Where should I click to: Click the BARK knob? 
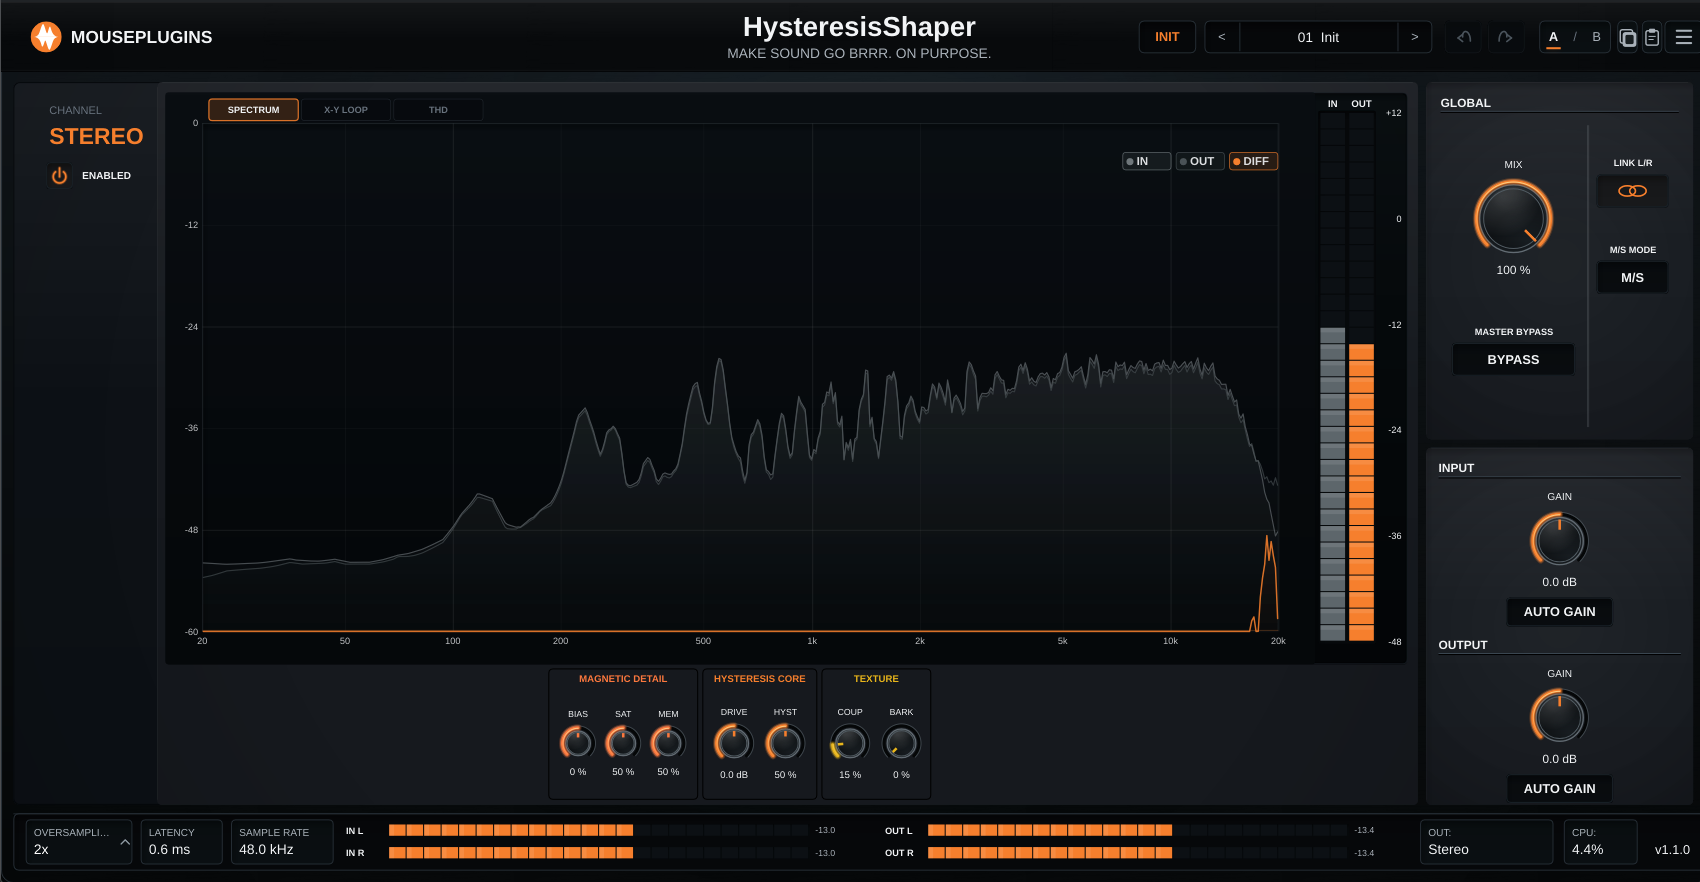(901, 743)
